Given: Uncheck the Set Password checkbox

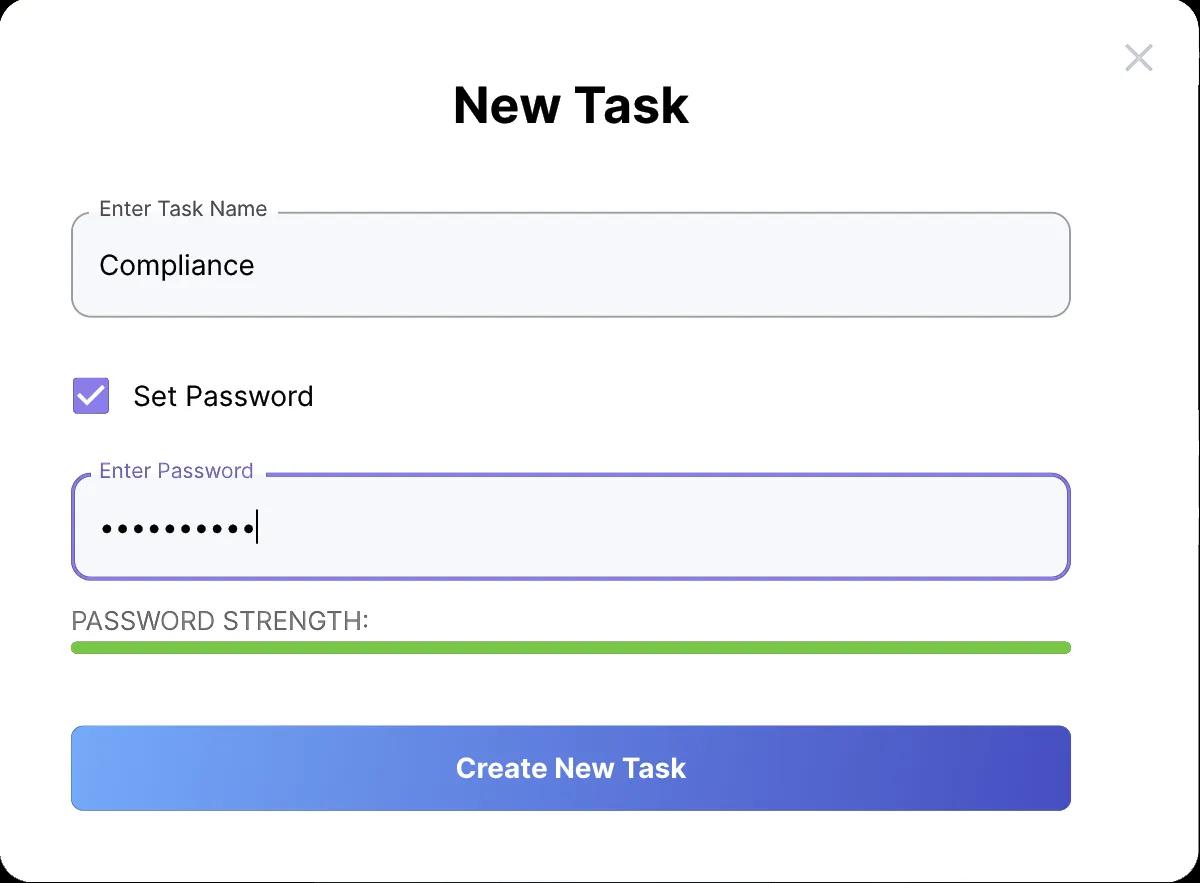Looking at the screenshot, I should [91, 396].
